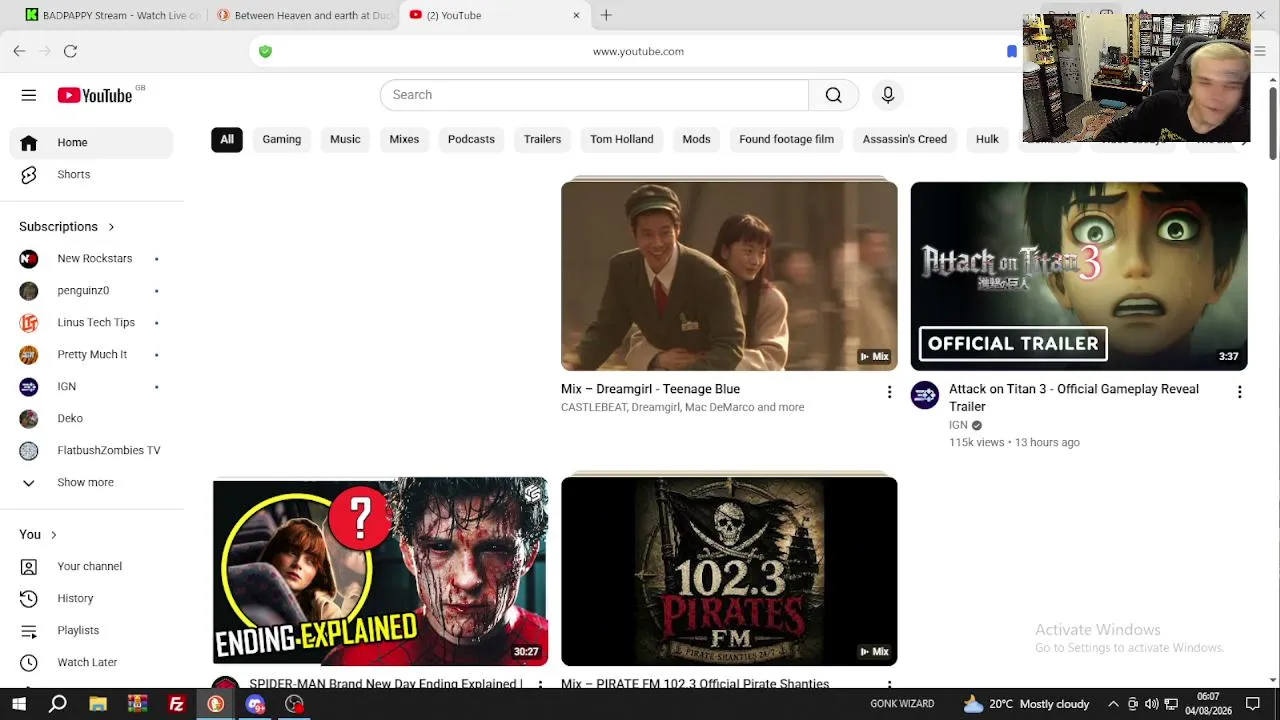
Task: Open the Windows Start menu
Action: pyautogui.click(x=19, y=704)
